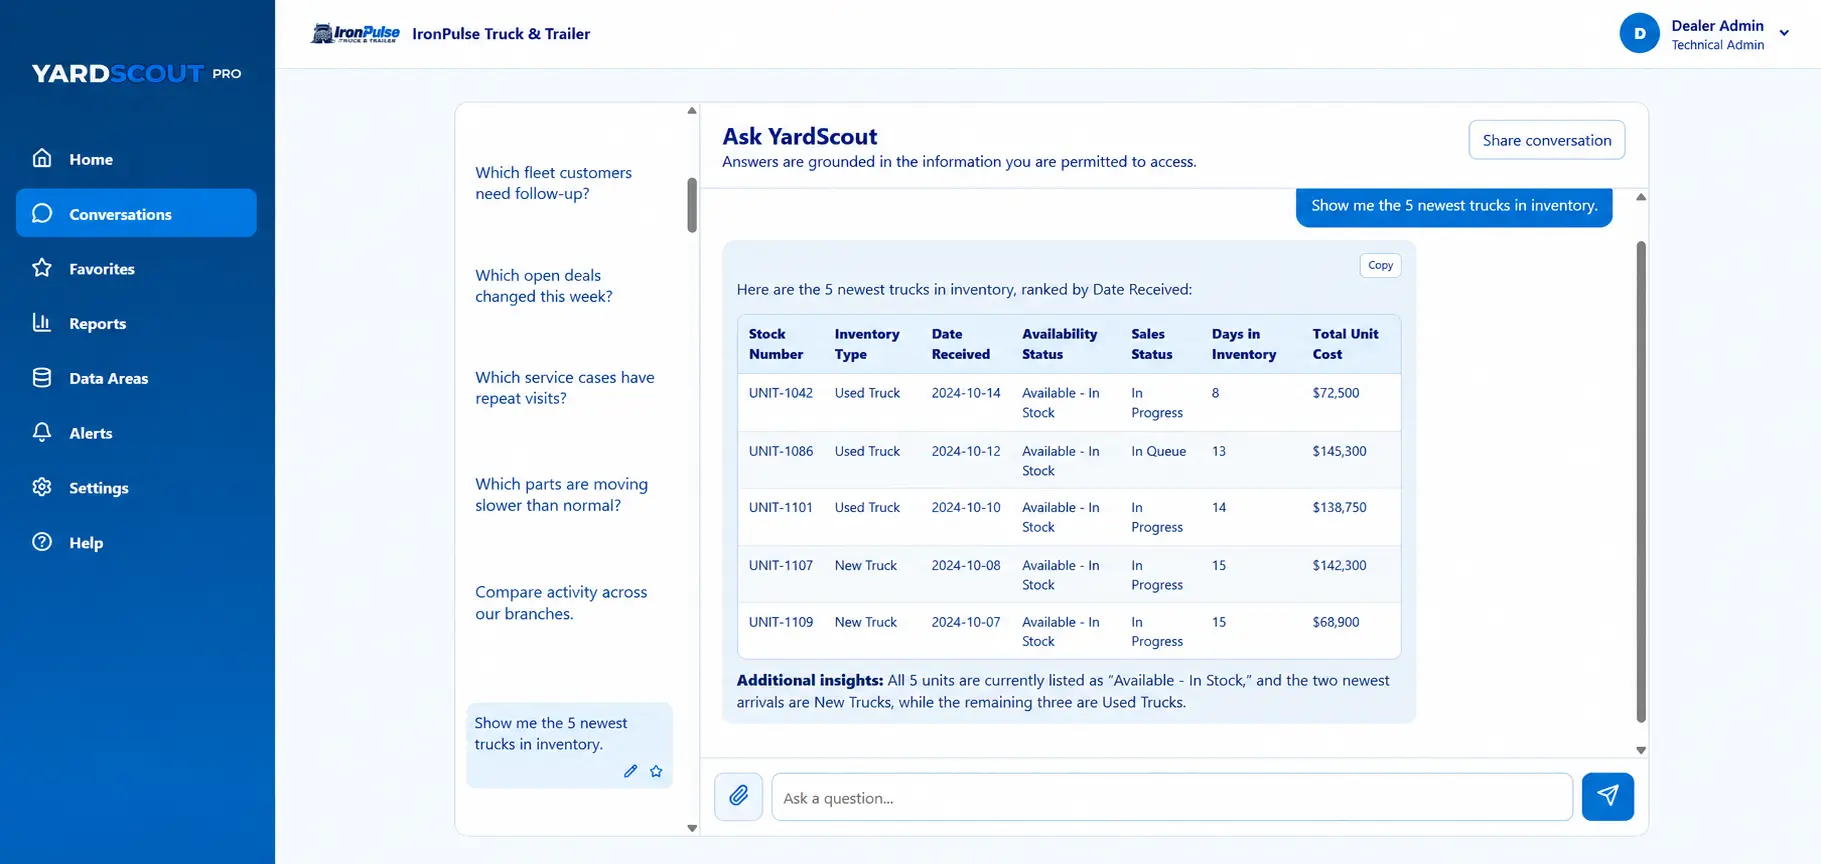Click the Home house icon

(x=42, y=158)
